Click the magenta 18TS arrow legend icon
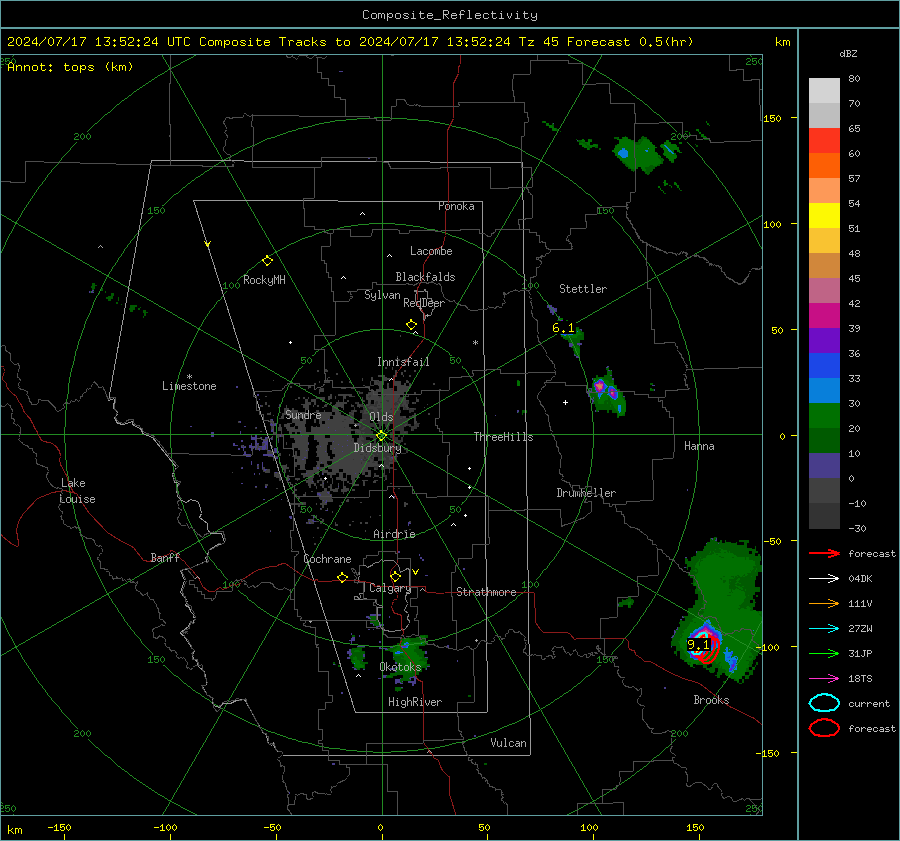The width and height of the screenshot is (900, 841). (824, 679)
